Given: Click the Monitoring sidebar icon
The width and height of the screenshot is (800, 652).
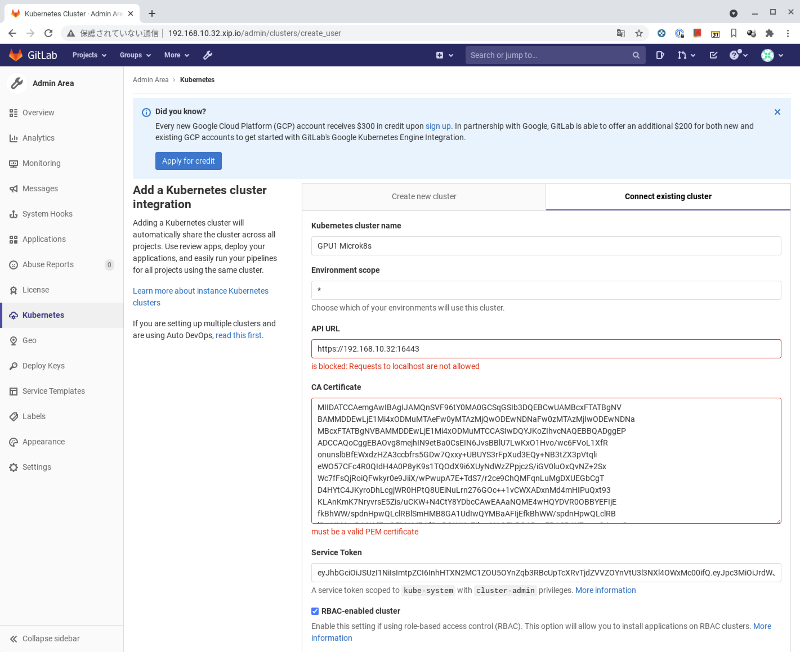Looking at the screenshot, I should pos(13,163).
